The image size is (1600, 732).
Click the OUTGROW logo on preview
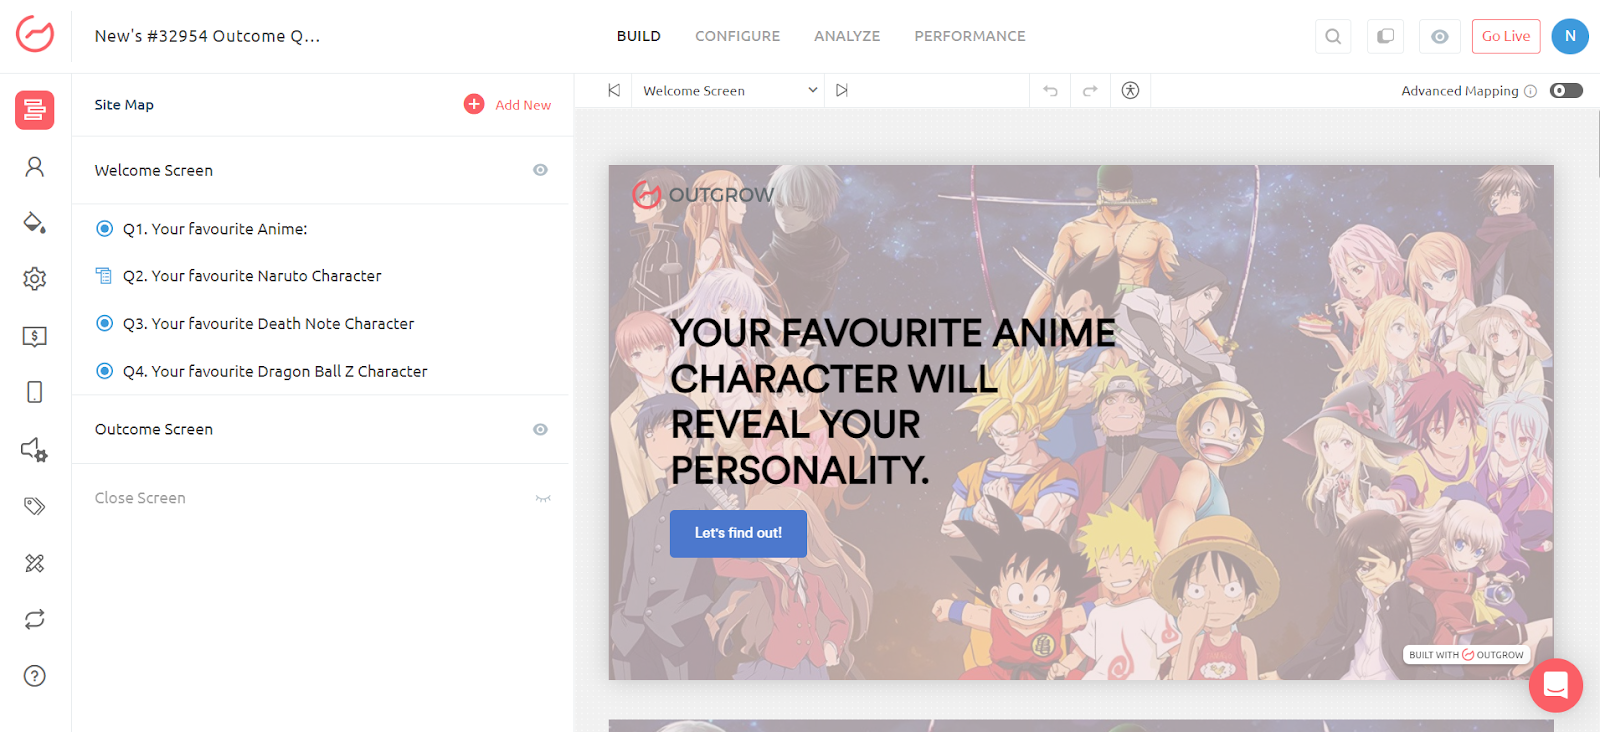pos(703,194)
